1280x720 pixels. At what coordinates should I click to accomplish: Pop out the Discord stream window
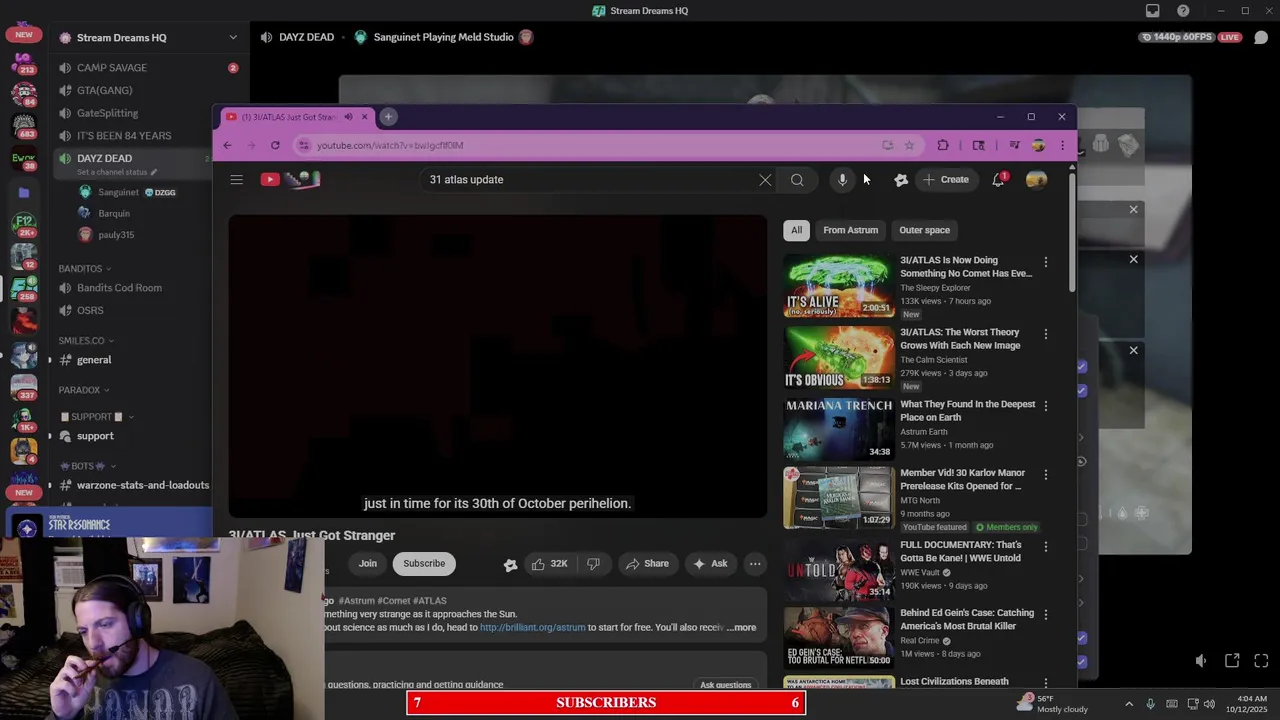(x=1232, y=661)
